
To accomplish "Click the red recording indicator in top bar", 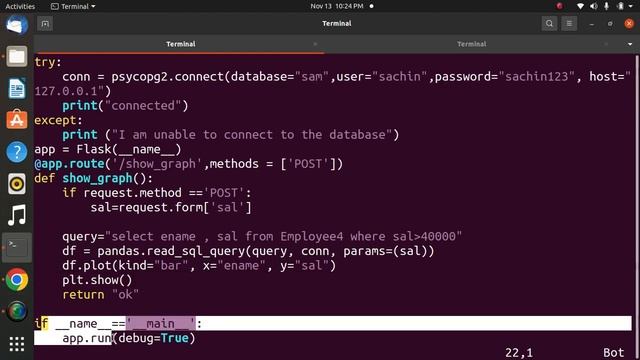I will click(560, 6).
